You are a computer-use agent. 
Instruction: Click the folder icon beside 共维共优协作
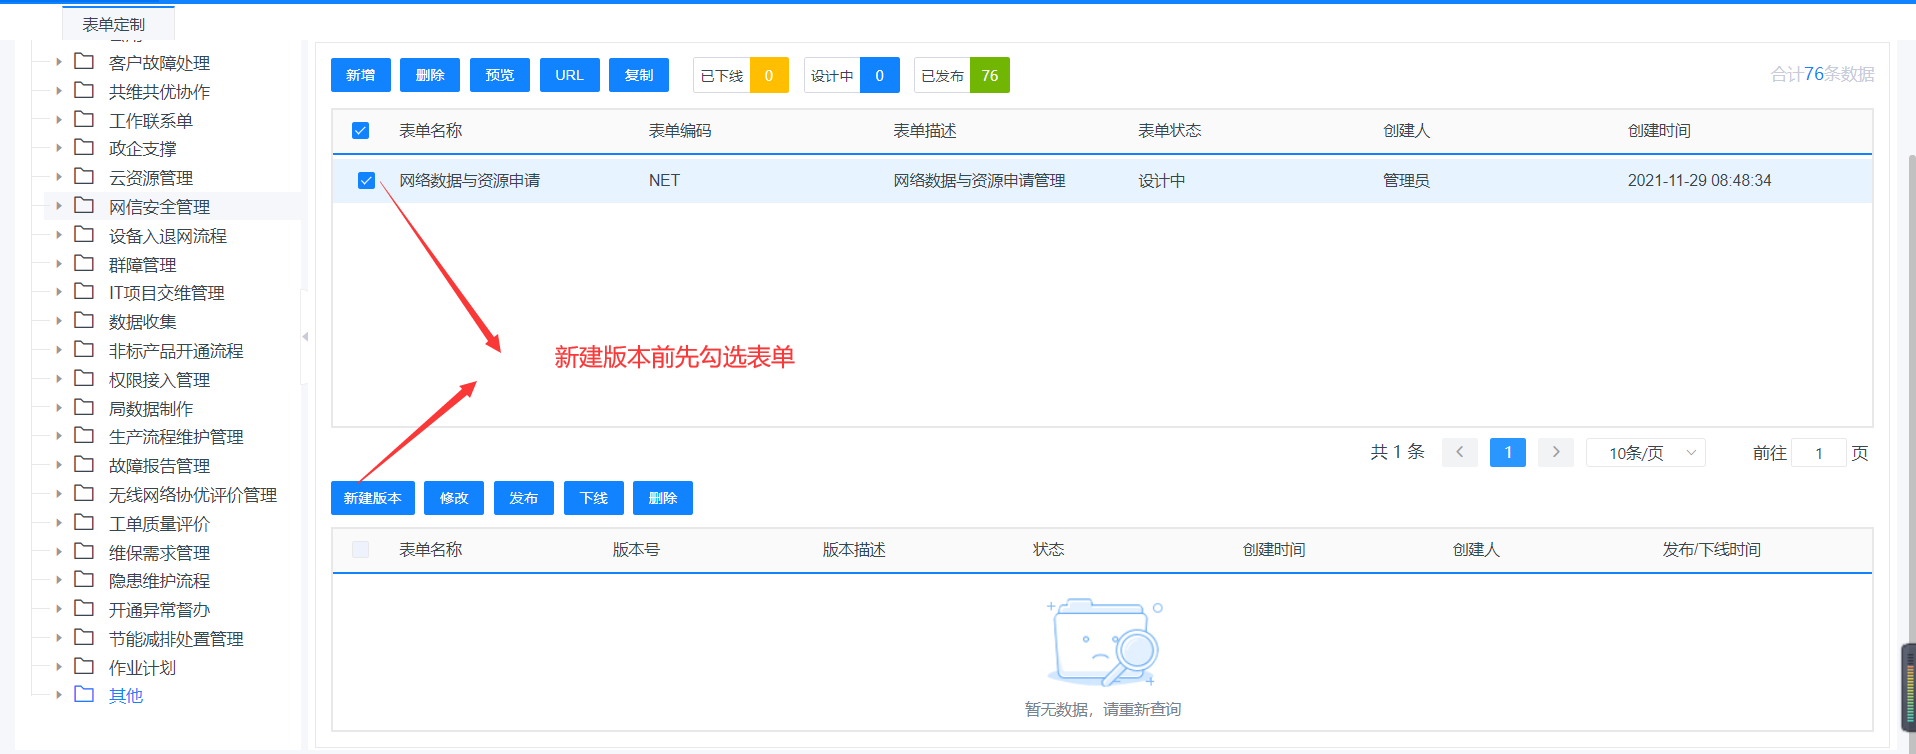[x=84, y=91]
